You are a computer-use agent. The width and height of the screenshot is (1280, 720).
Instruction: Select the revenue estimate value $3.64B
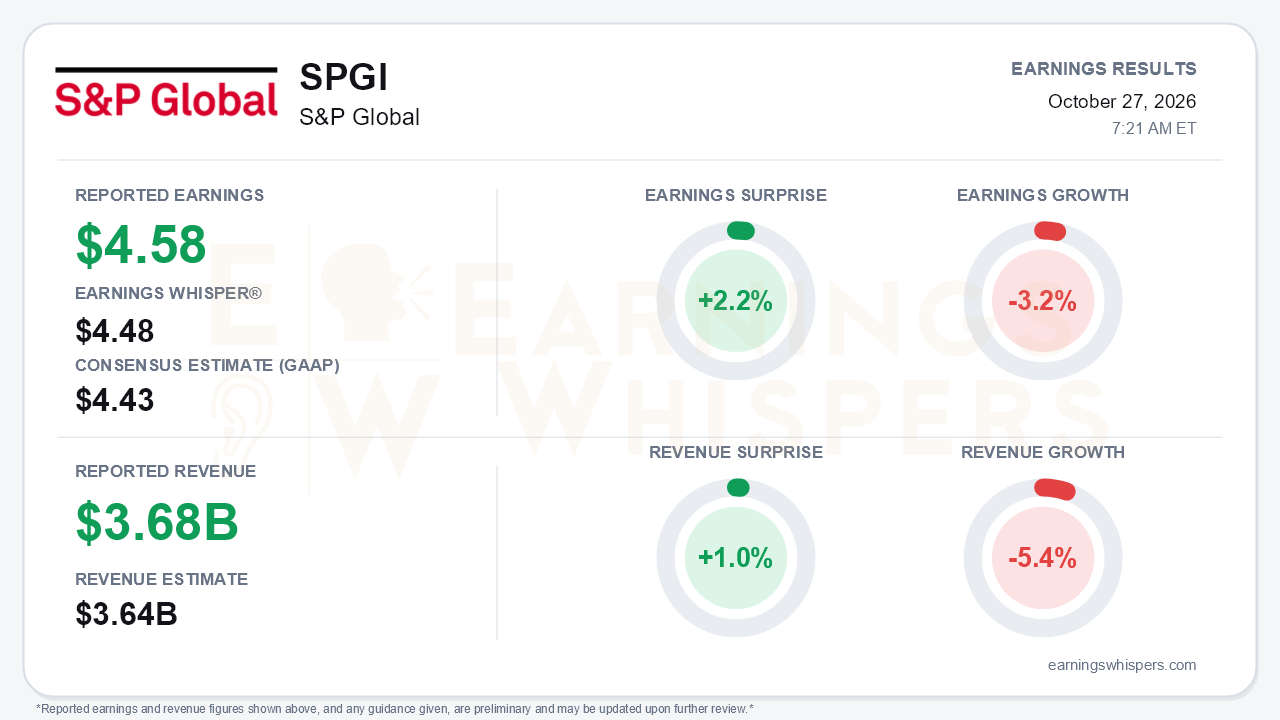[127, 614]
